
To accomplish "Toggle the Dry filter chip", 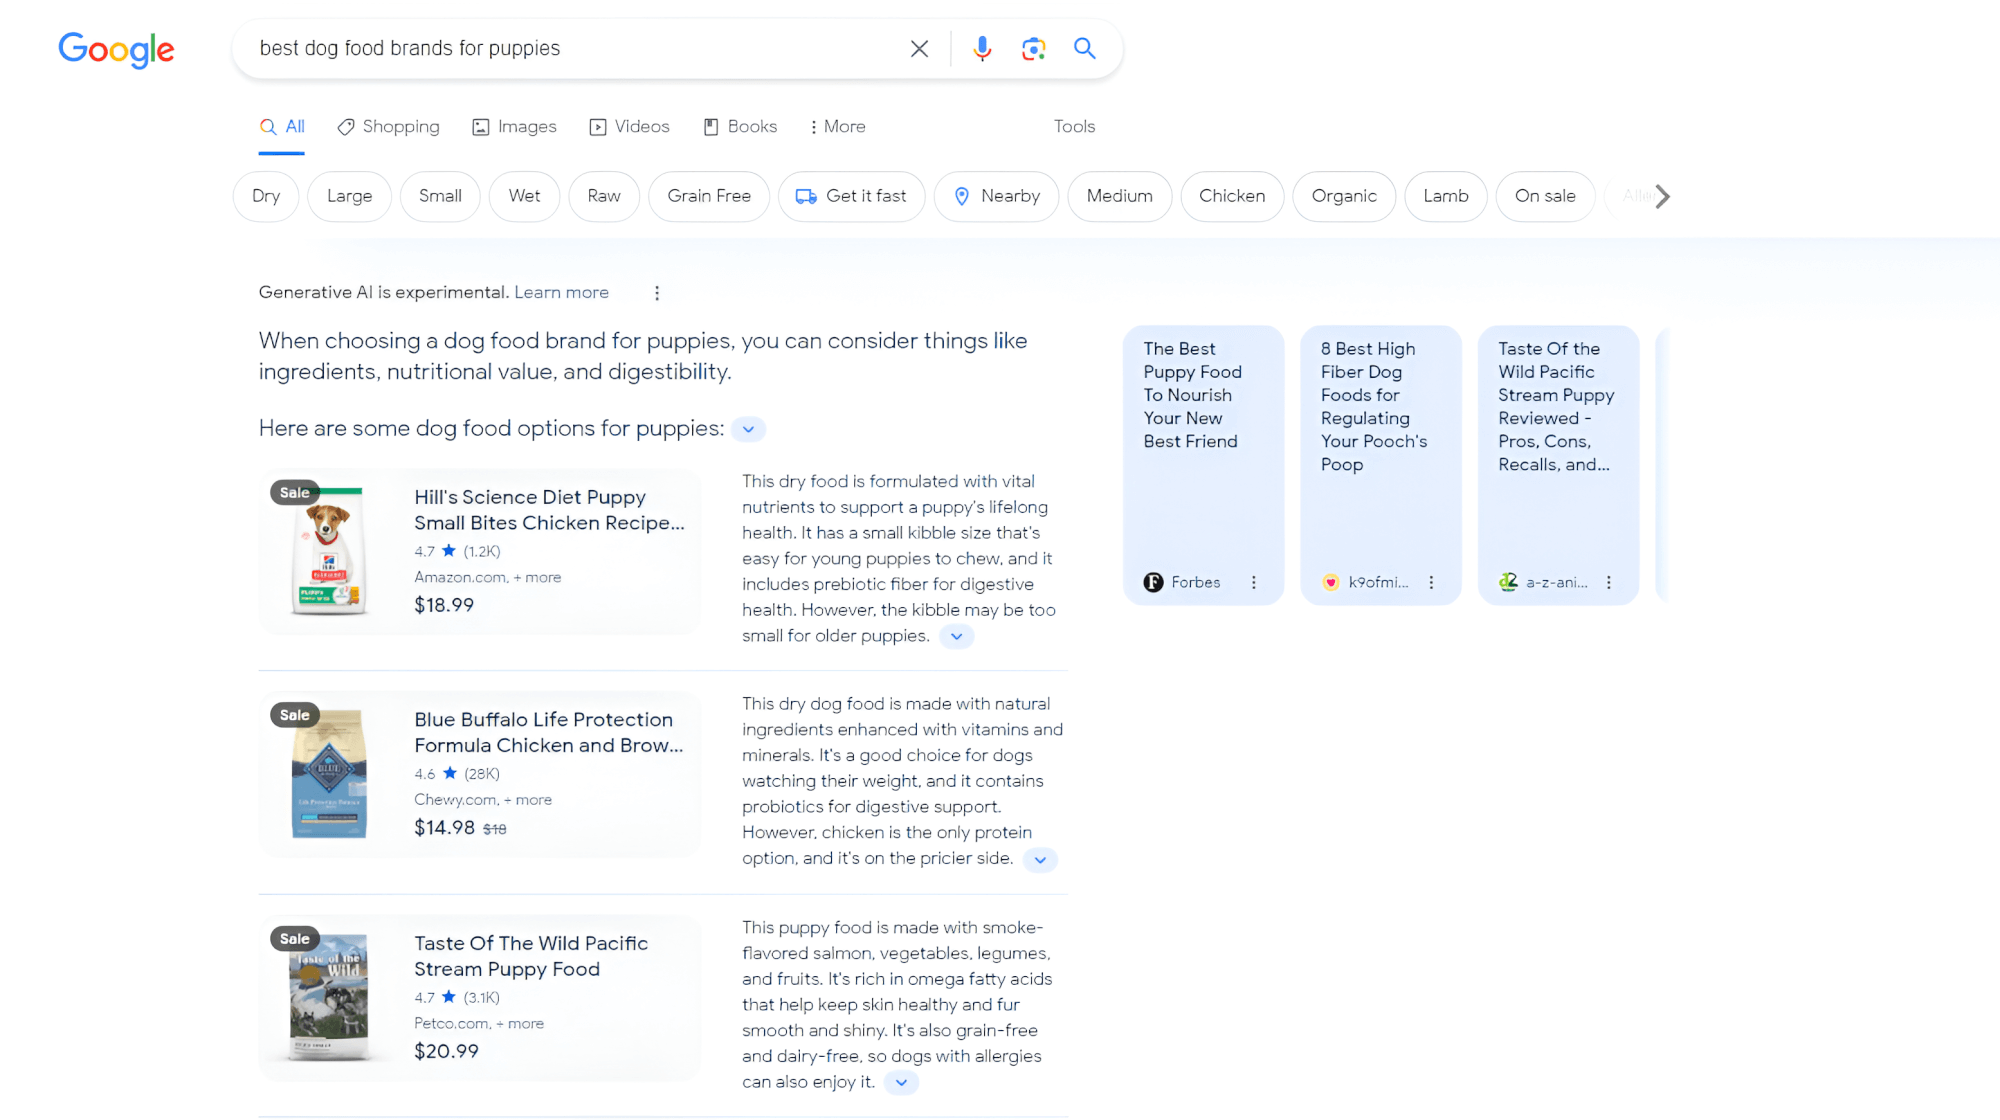I will pos(266,196).
